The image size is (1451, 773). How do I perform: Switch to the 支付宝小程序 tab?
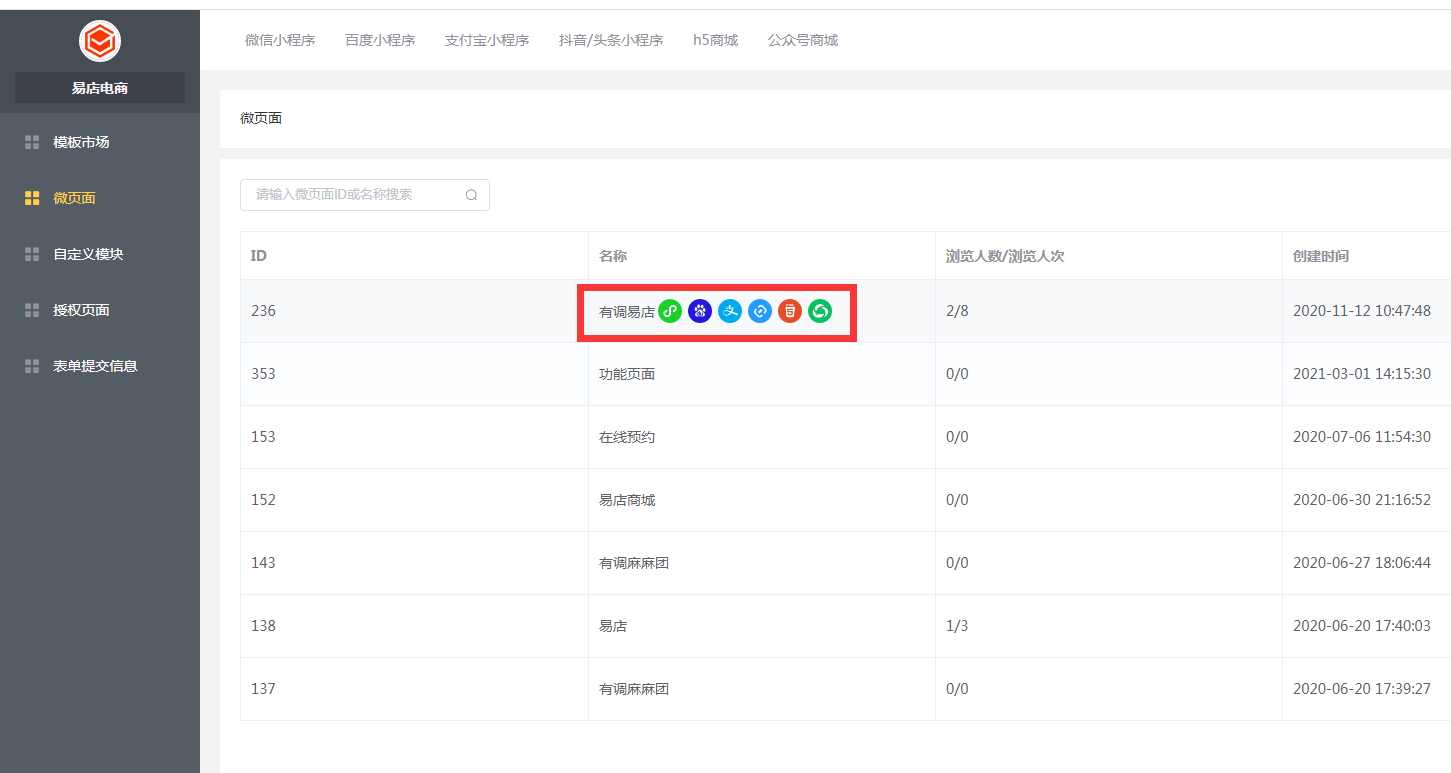click(x=487, y=40)
